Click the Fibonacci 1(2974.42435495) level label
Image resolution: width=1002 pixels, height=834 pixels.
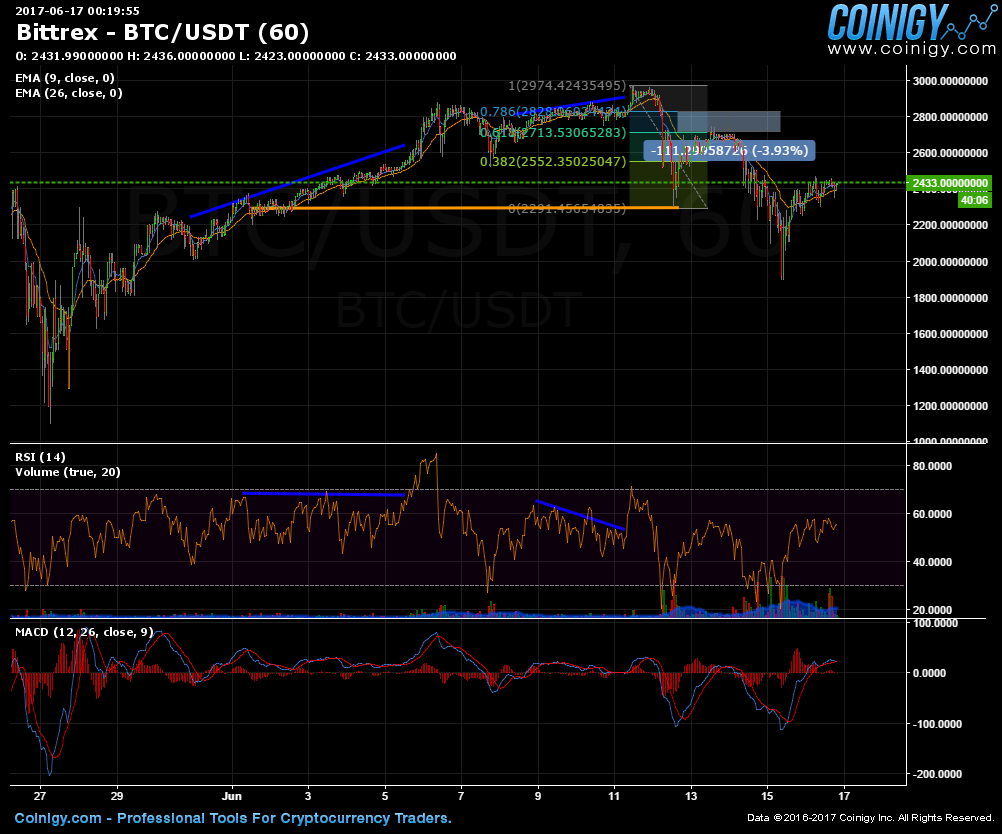pos(567,85)
